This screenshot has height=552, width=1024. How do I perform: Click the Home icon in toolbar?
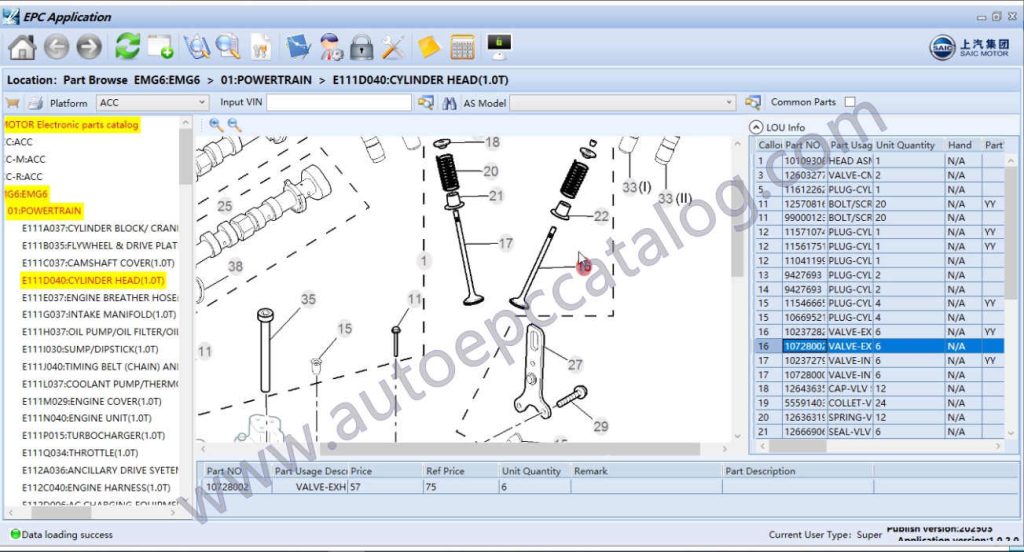click(x=22, y=47)
